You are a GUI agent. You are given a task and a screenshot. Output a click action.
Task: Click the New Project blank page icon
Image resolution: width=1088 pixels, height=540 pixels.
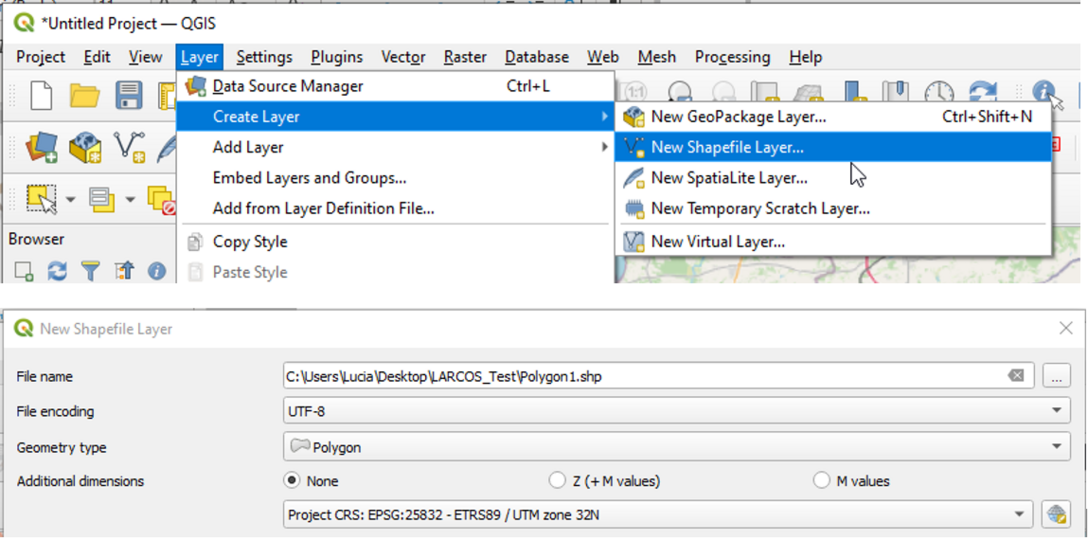click(42, 94)
